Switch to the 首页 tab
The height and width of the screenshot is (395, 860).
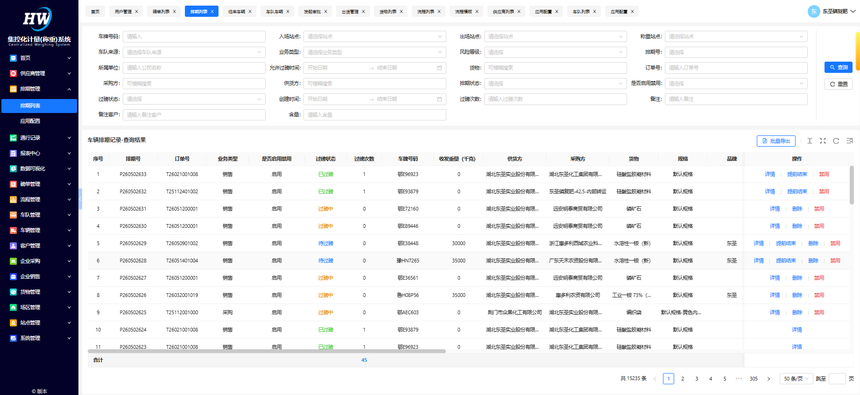point(95,11)
